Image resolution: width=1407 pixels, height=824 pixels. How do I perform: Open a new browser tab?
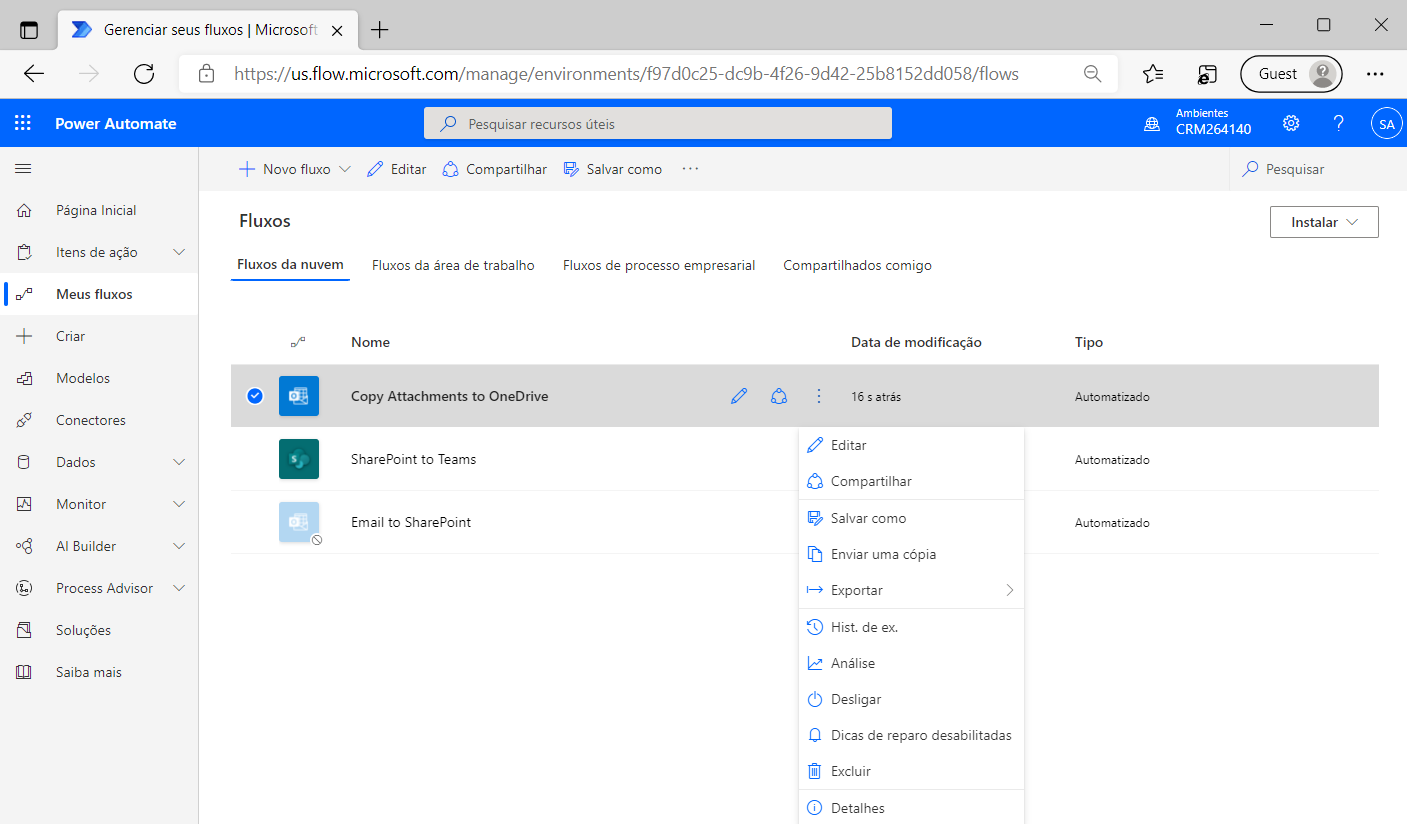pyautogui.click(x=379, y=30)
